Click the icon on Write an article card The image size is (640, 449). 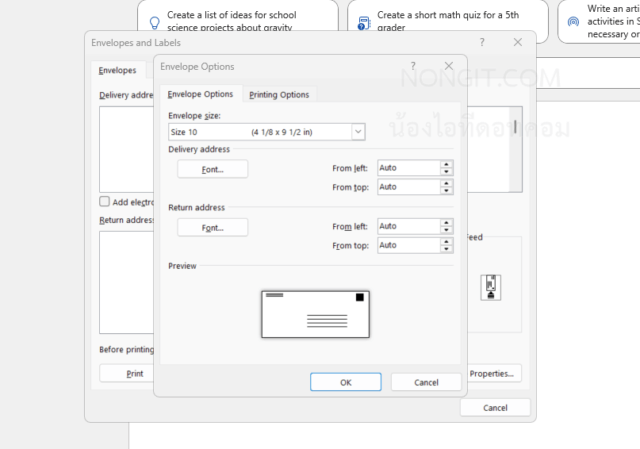point(573,22)
